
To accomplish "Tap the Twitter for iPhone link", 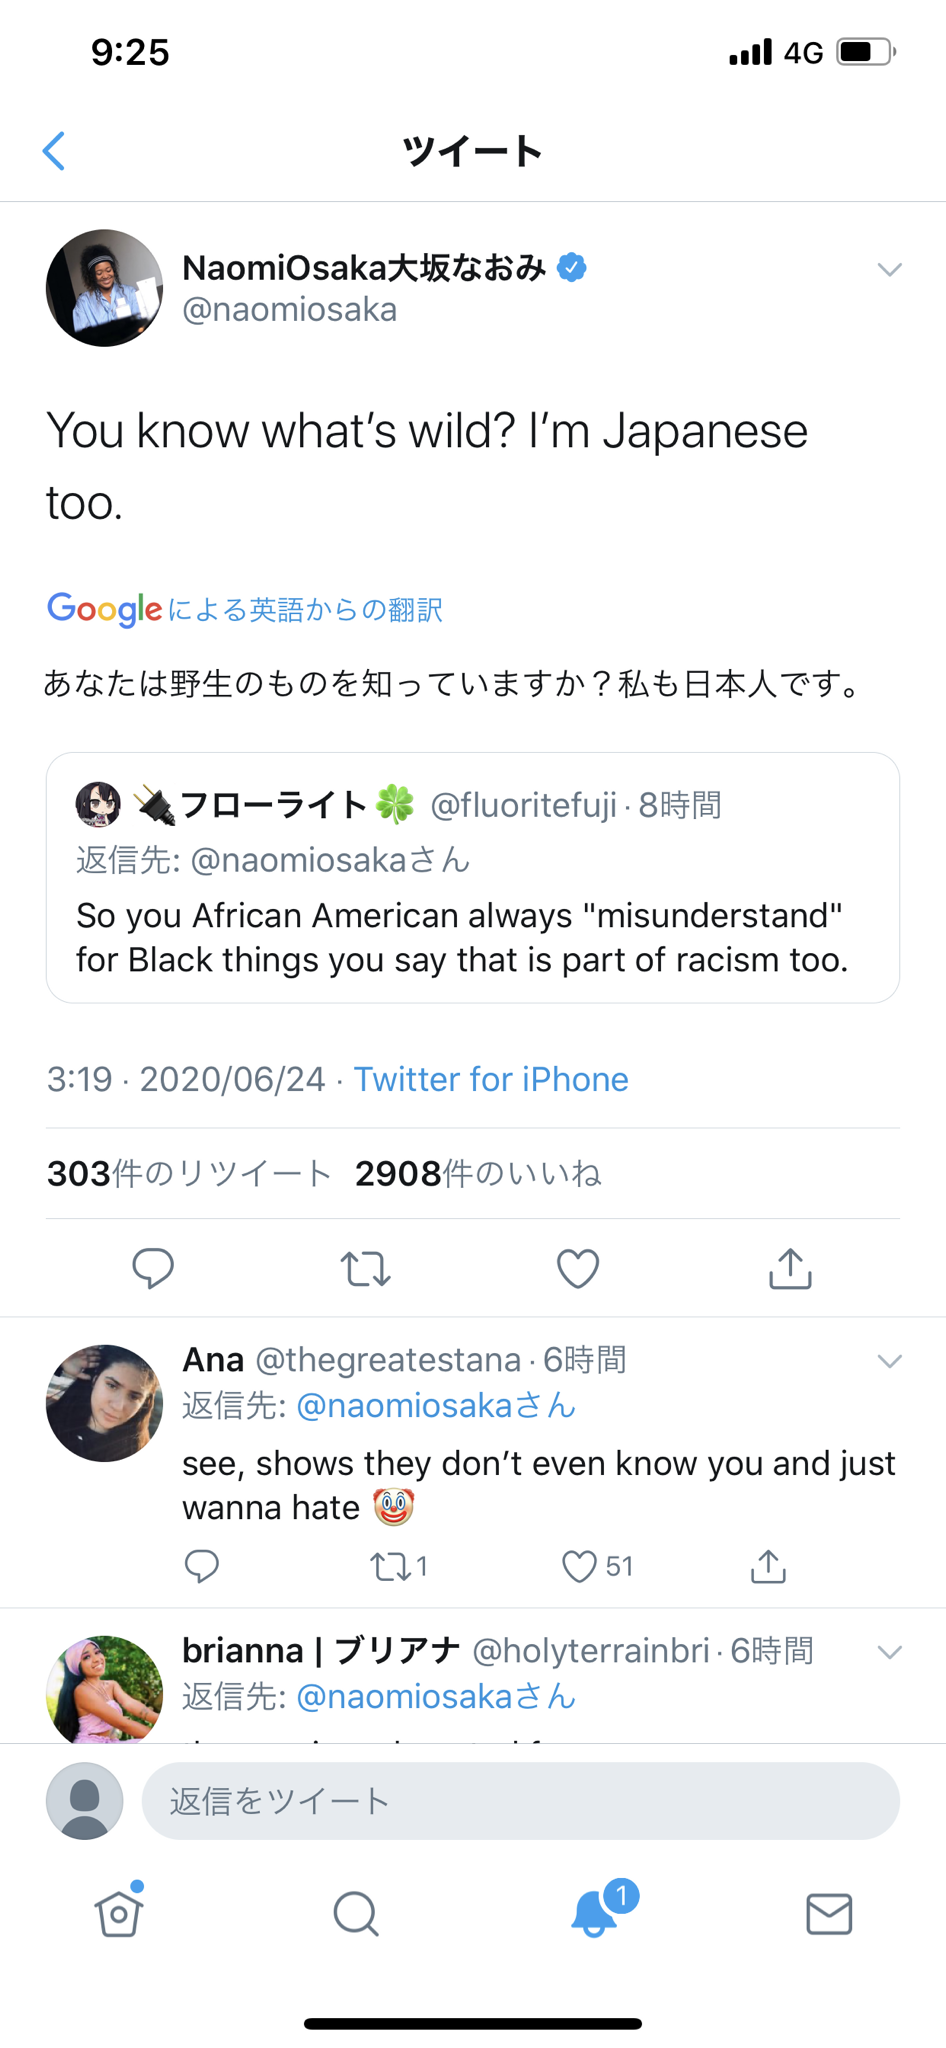I will click(491, 1079).
